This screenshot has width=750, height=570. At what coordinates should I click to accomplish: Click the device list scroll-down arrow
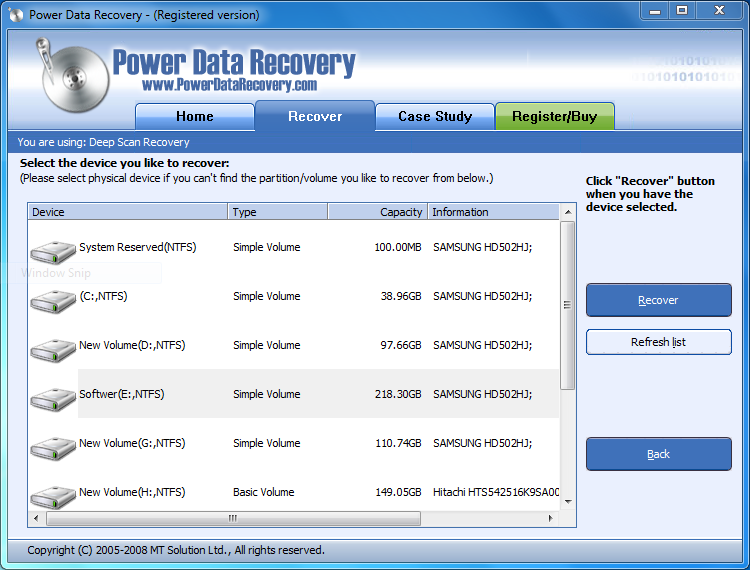coord(568,502)
